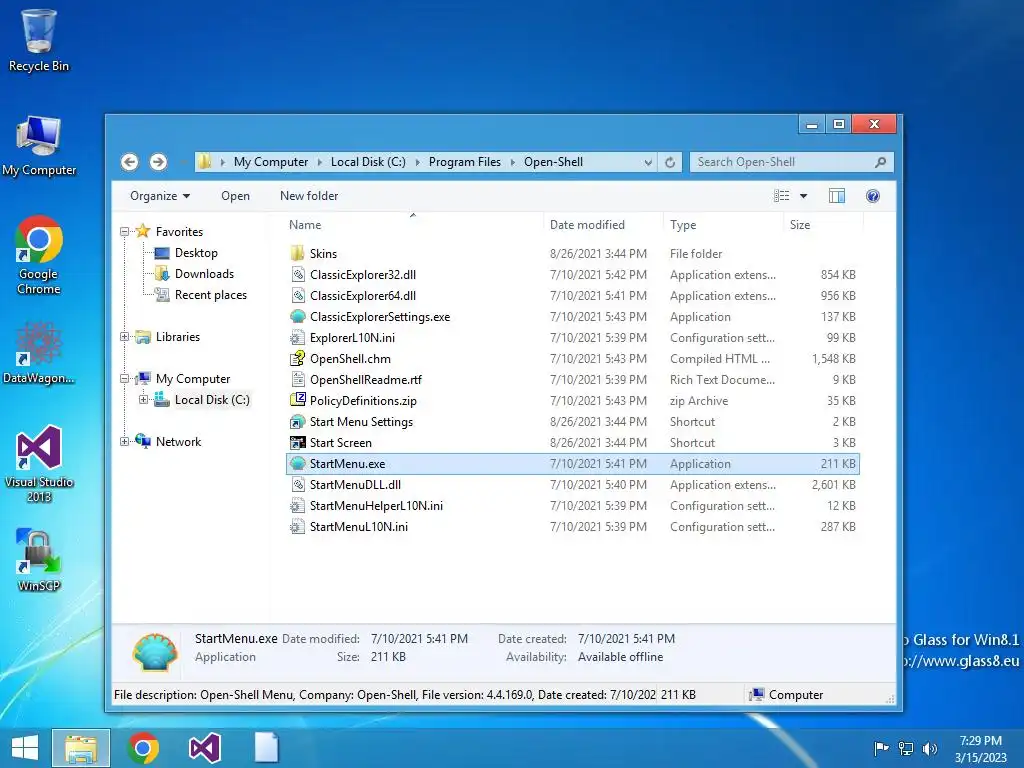
Task: Select the StartMenu.exe file row
Action: (573, 464)
